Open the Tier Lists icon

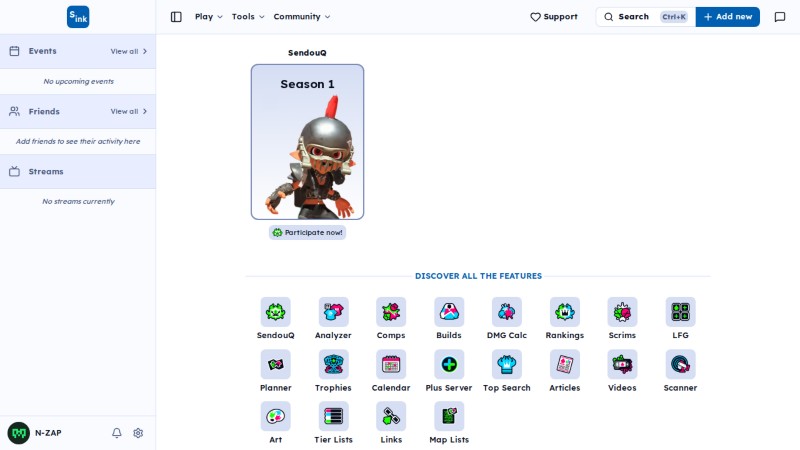pos(333,416)
